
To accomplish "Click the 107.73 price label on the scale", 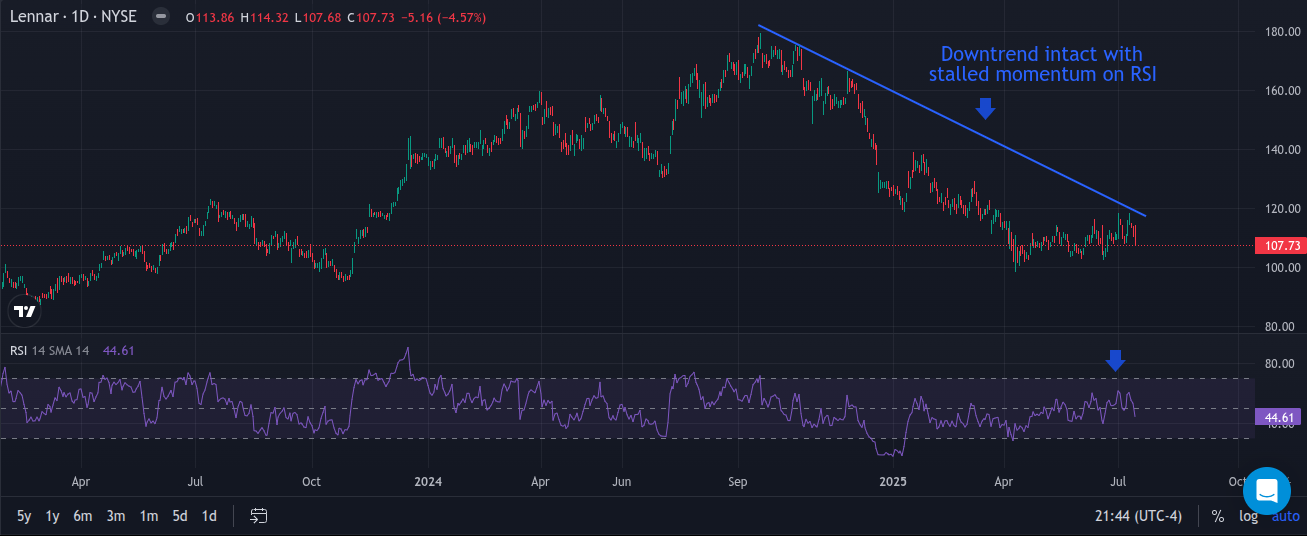I will coord(1281,245).
